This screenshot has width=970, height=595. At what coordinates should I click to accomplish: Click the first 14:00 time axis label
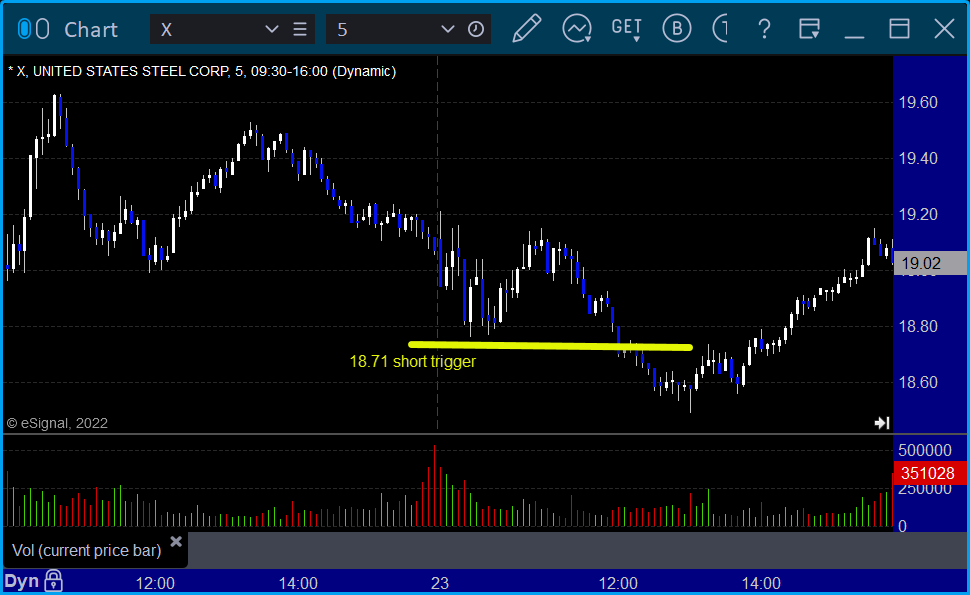[x=298, y=583]
